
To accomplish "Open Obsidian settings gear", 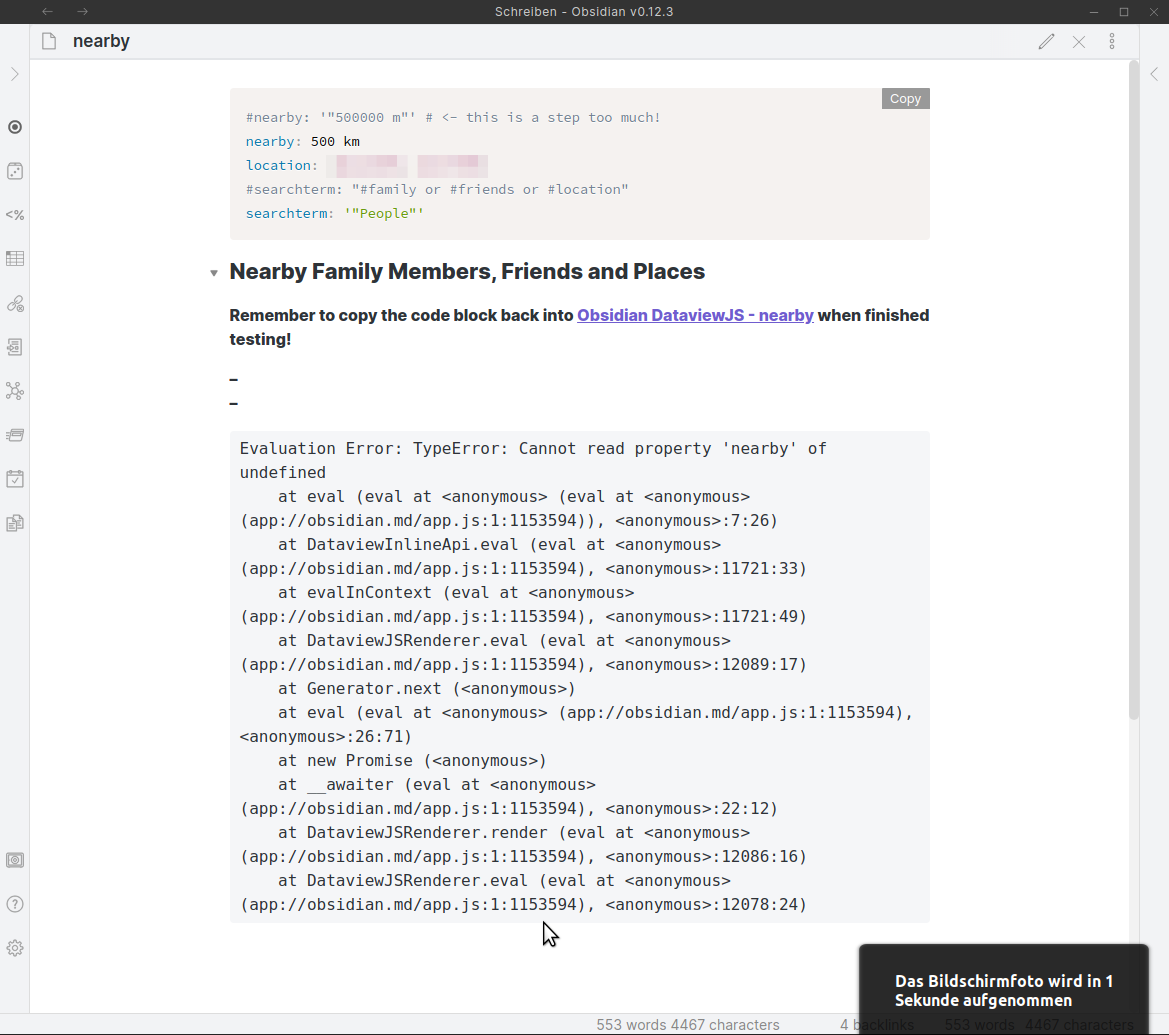I will coord(15,947).
